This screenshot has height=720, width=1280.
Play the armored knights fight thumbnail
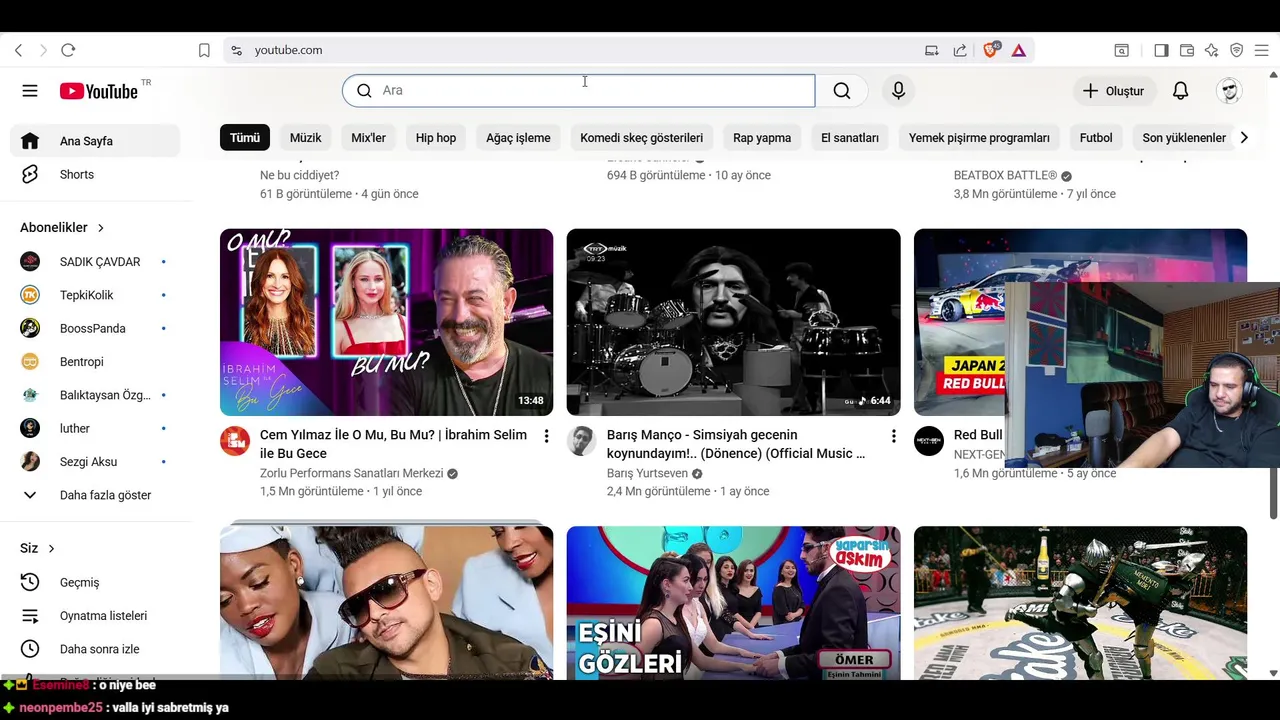tap(1080, 603)
